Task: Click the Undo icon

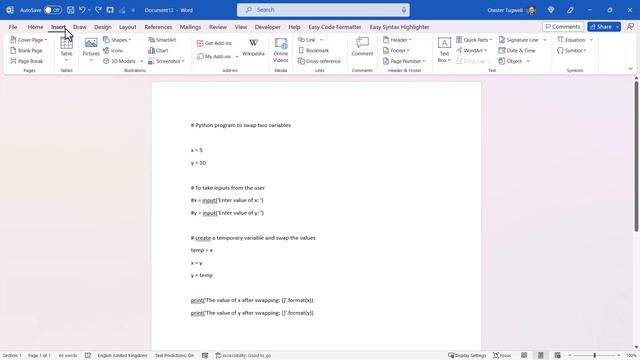Action: (82, 10)
